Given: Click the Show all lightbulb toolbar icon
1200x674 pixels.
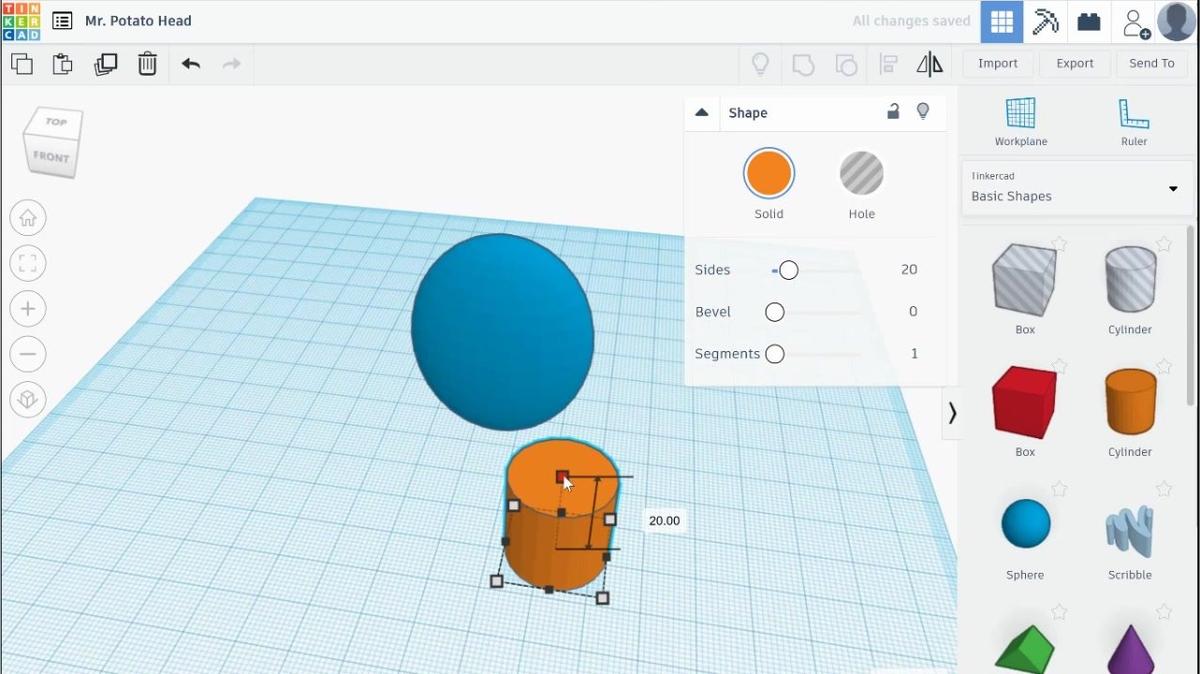Looking at the screenshot, I should (760, 64).
